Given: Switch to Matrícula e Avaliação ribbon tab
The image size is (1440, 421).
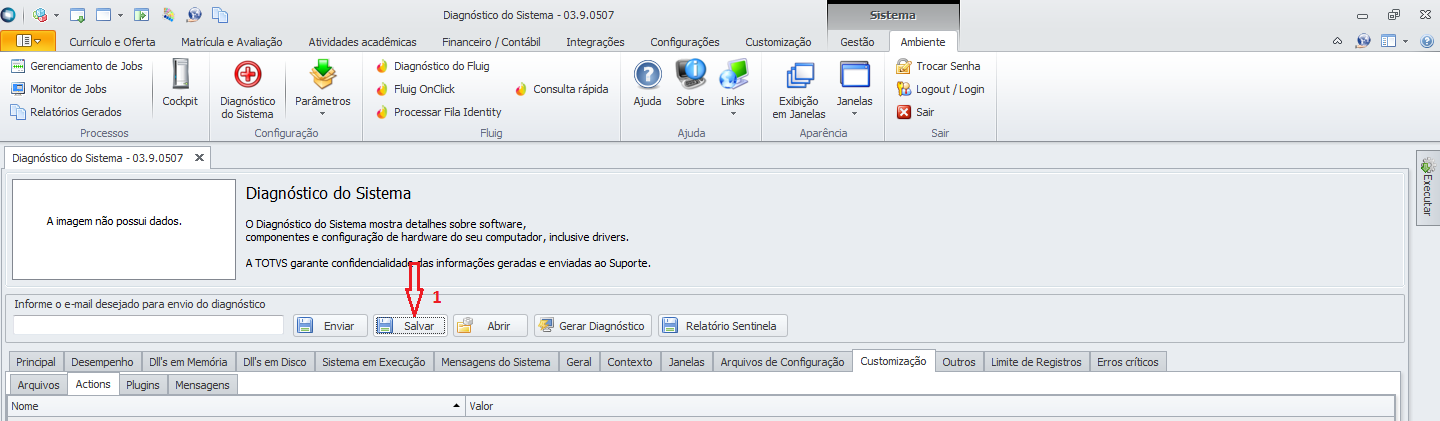Looking at the screenshot, I should [231, 42].
